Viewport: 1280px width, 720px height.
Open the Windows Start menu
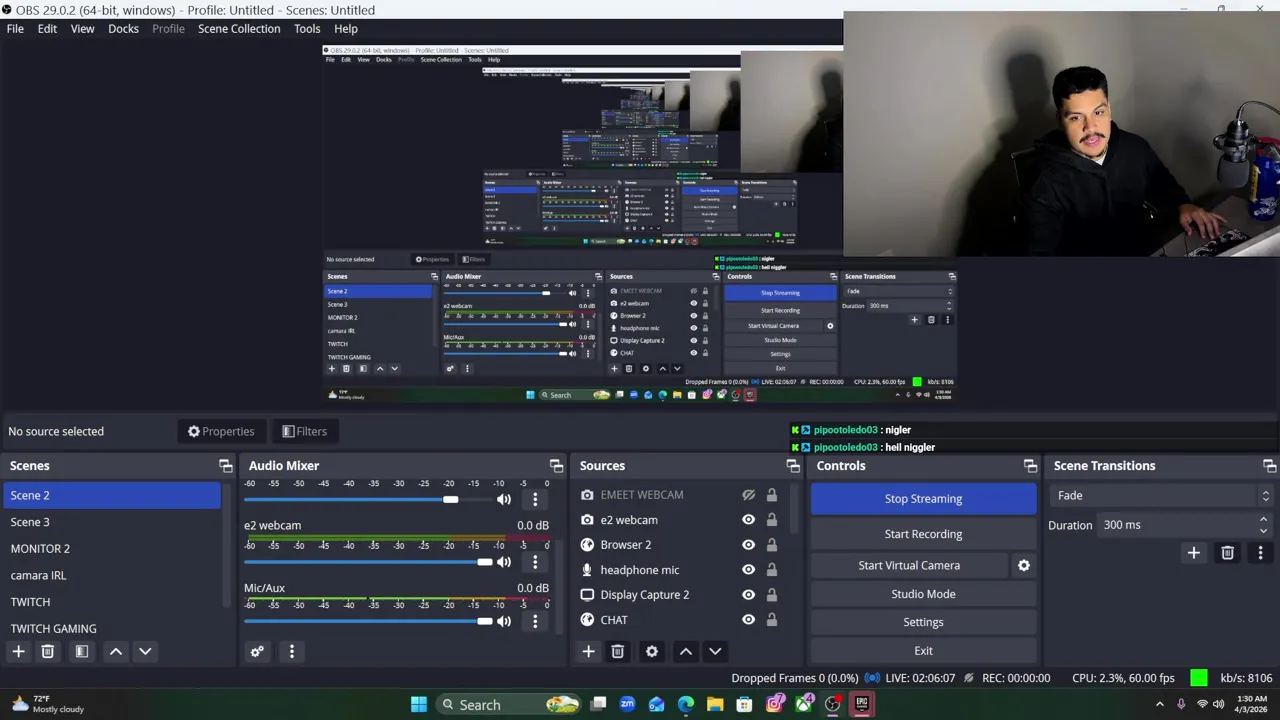tap(419, 704)
